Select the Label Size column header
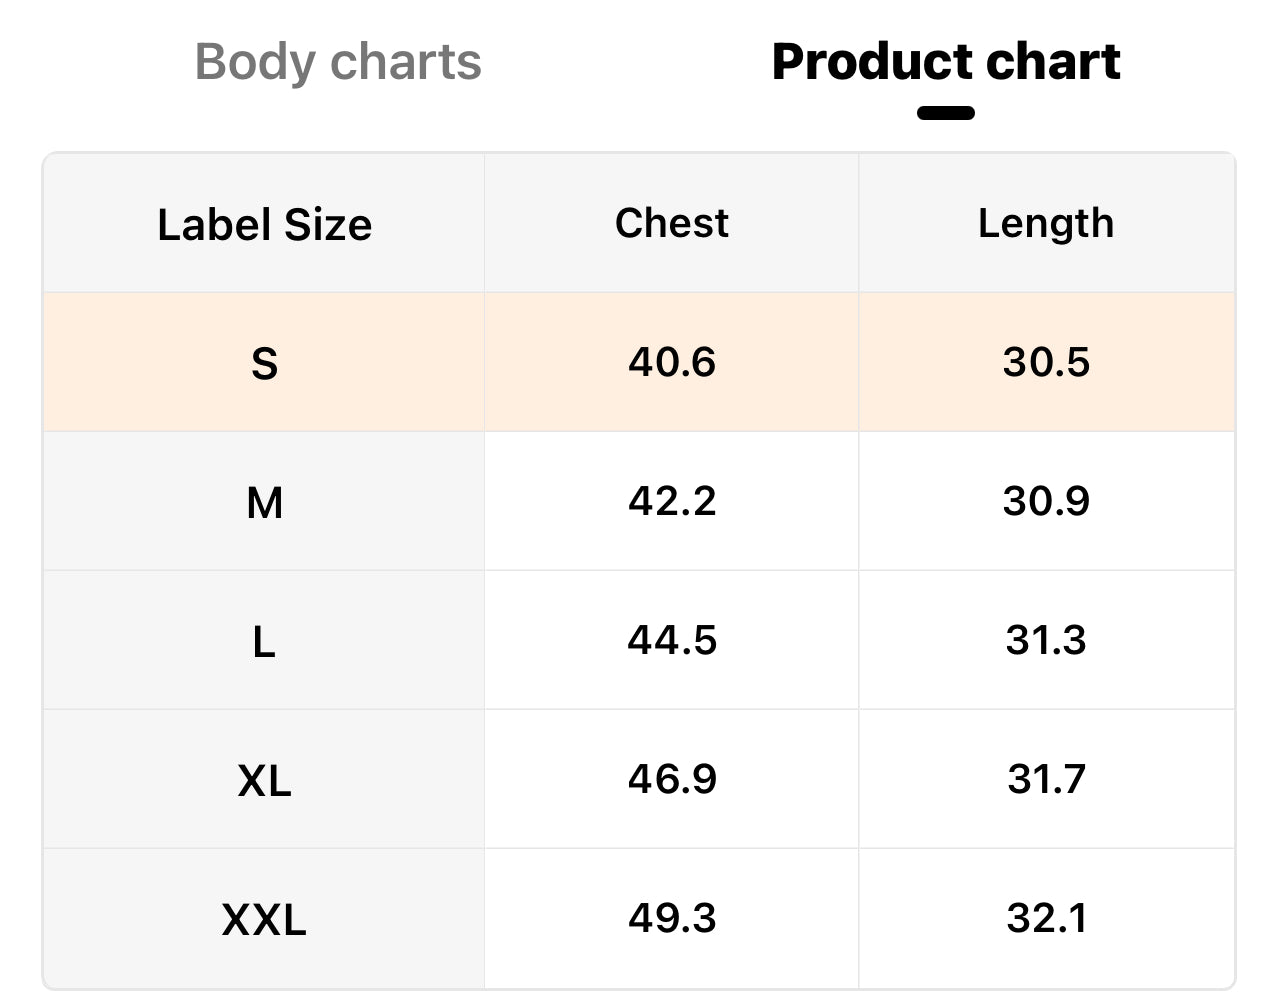Image resolution: width=1284 pixels, height=993 pixels. (264, 224)
